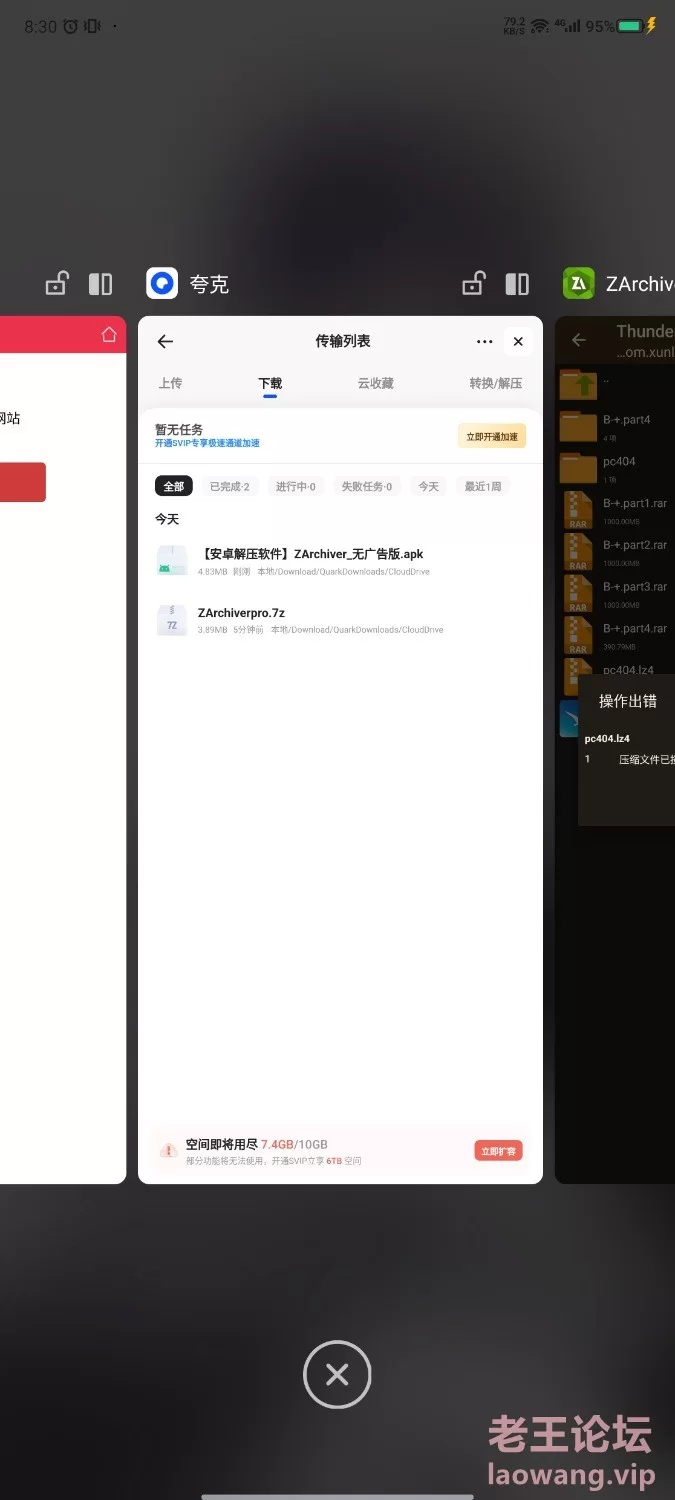Toggle lock for the Quark app card

[472, 284]
